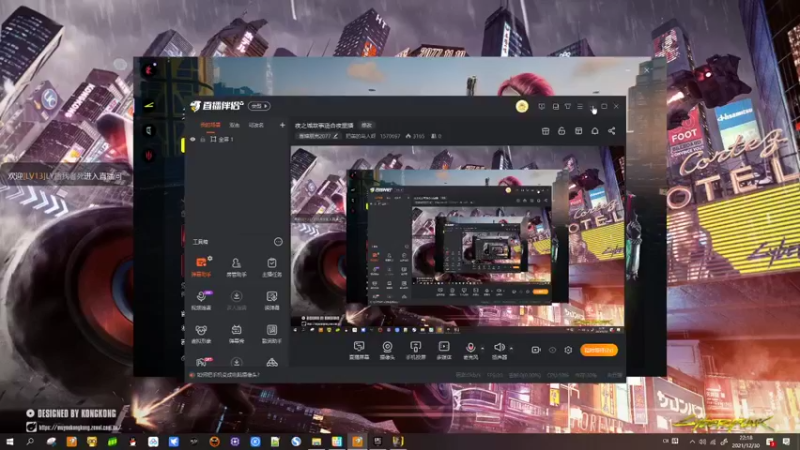Screen dimensions: 800x450
Task: Add a multimedia source
Action: point(444,350)
